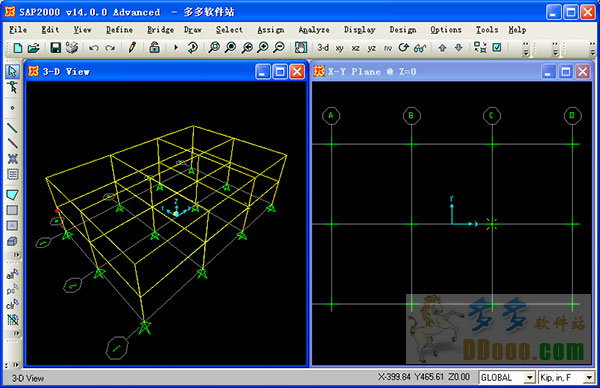Move down in list with the down arrow
The width and height of the screenshot is (600, 388).
(458, 48)
